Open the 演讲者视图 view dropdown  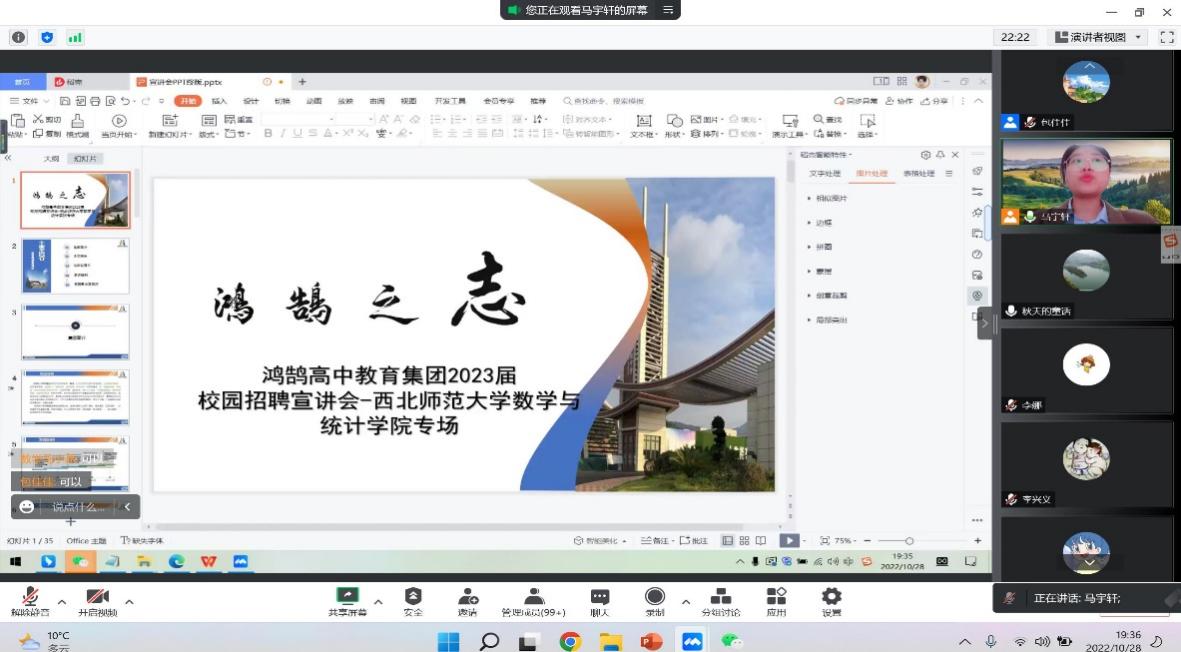coord(1097,37)
